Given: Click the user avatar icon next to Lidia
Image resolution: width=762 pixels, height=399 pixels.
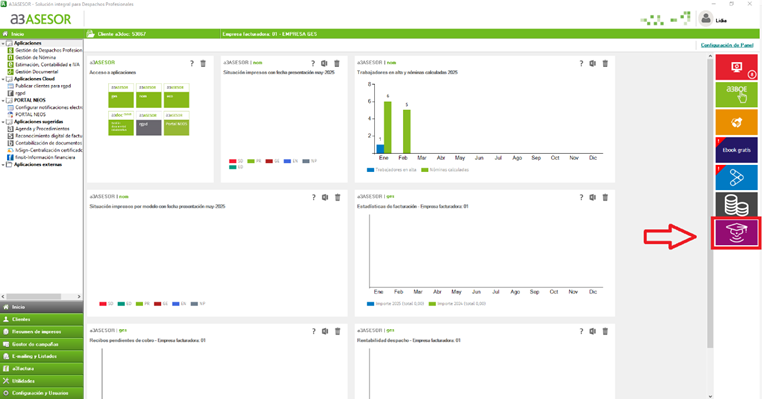Looking at the screenshot, I should pos(706,19).
